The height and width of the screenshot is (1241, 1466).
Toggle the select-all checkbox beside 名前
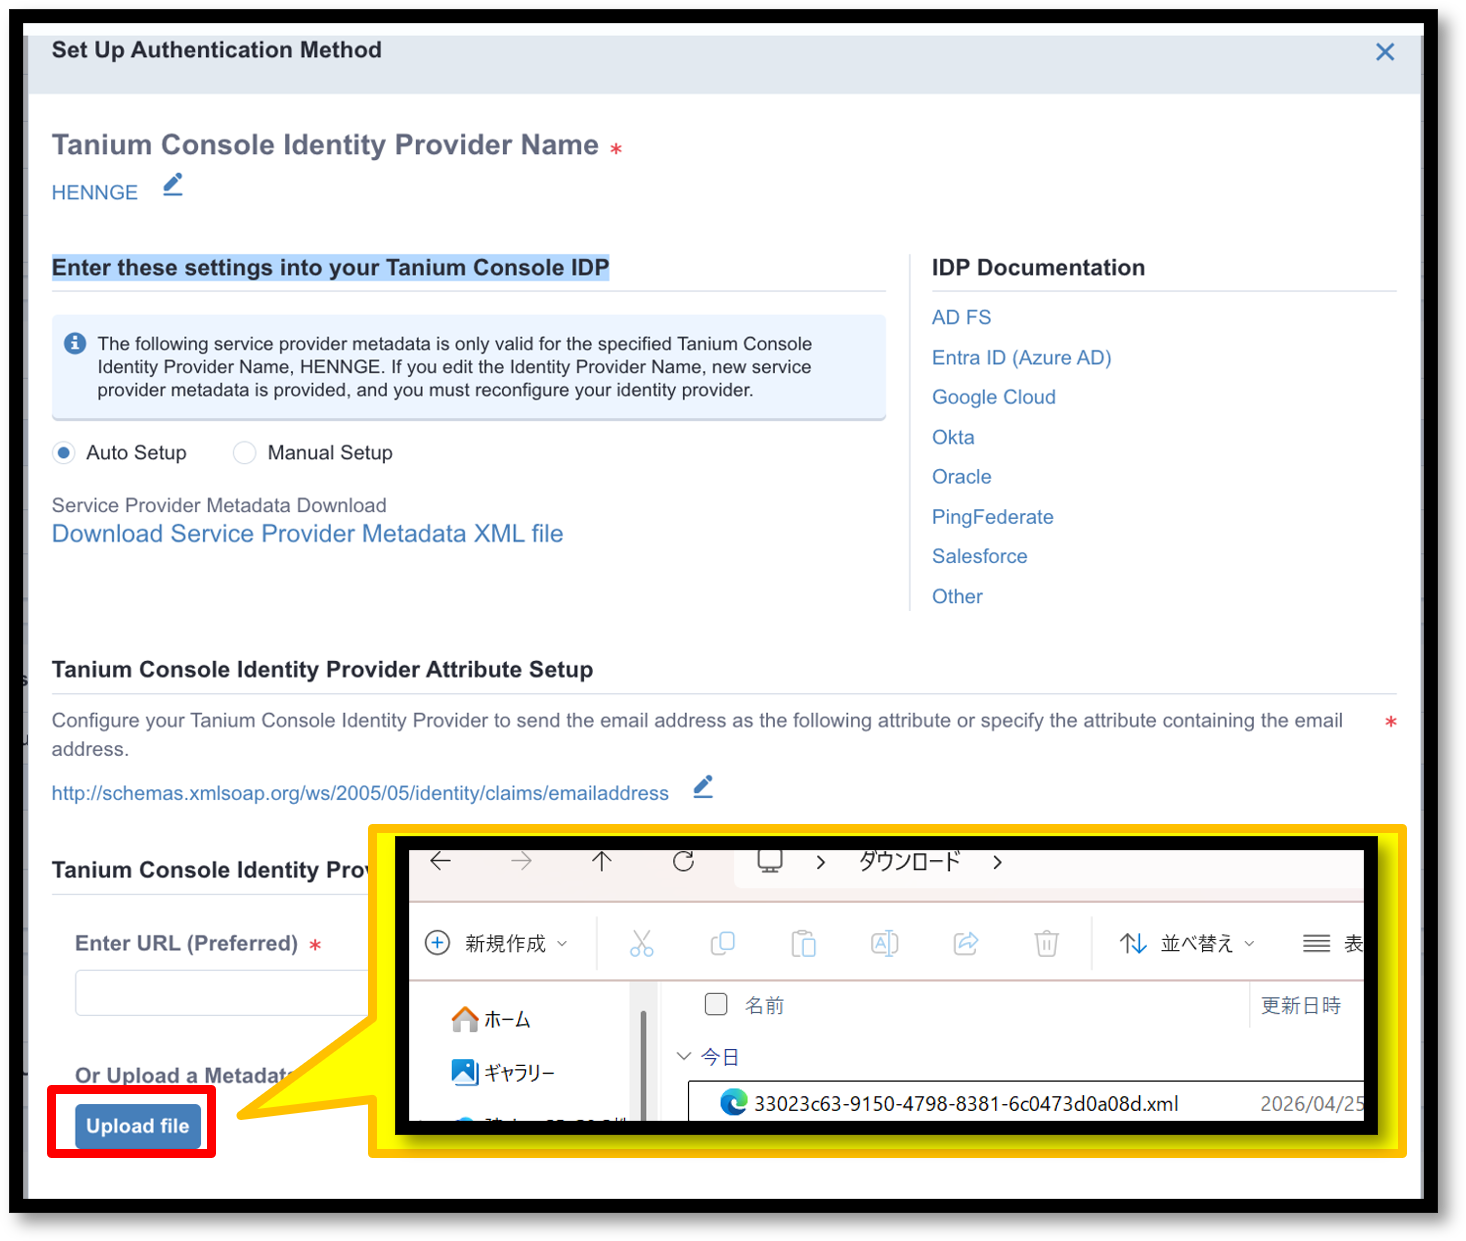tap(716, 1004)
